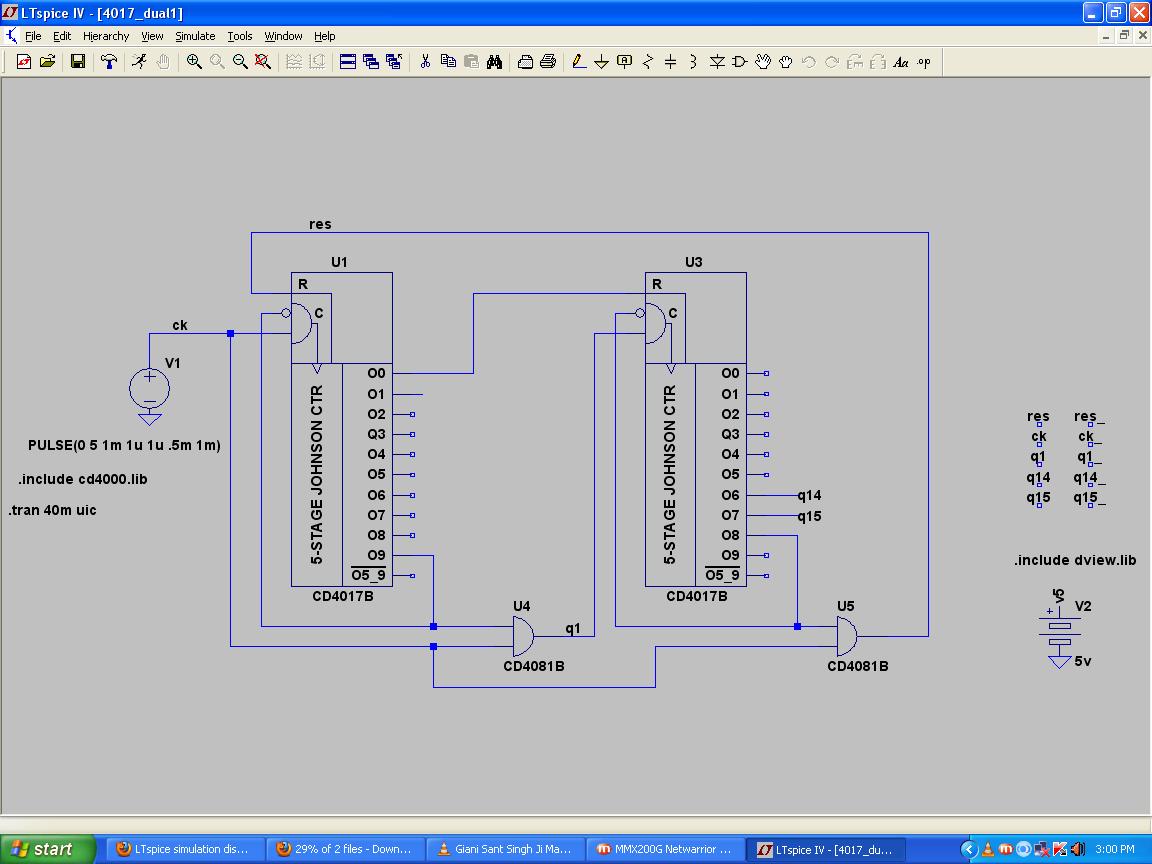Switch to '29% of 2 files' download taskbar item

point(344,849)
